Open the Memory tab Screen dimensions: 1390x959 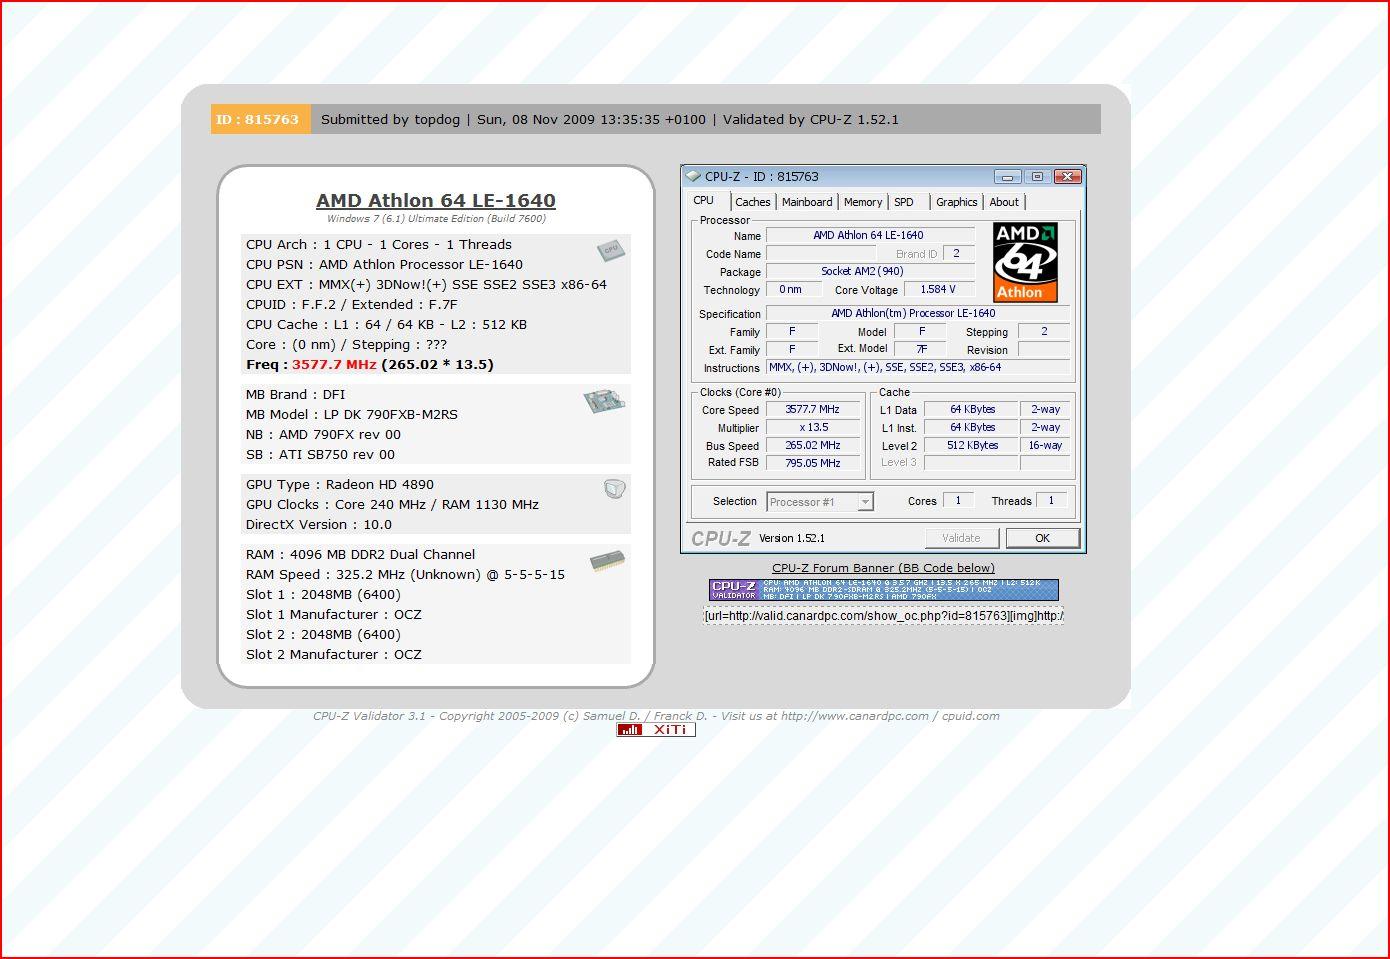[x=863, y=202]
